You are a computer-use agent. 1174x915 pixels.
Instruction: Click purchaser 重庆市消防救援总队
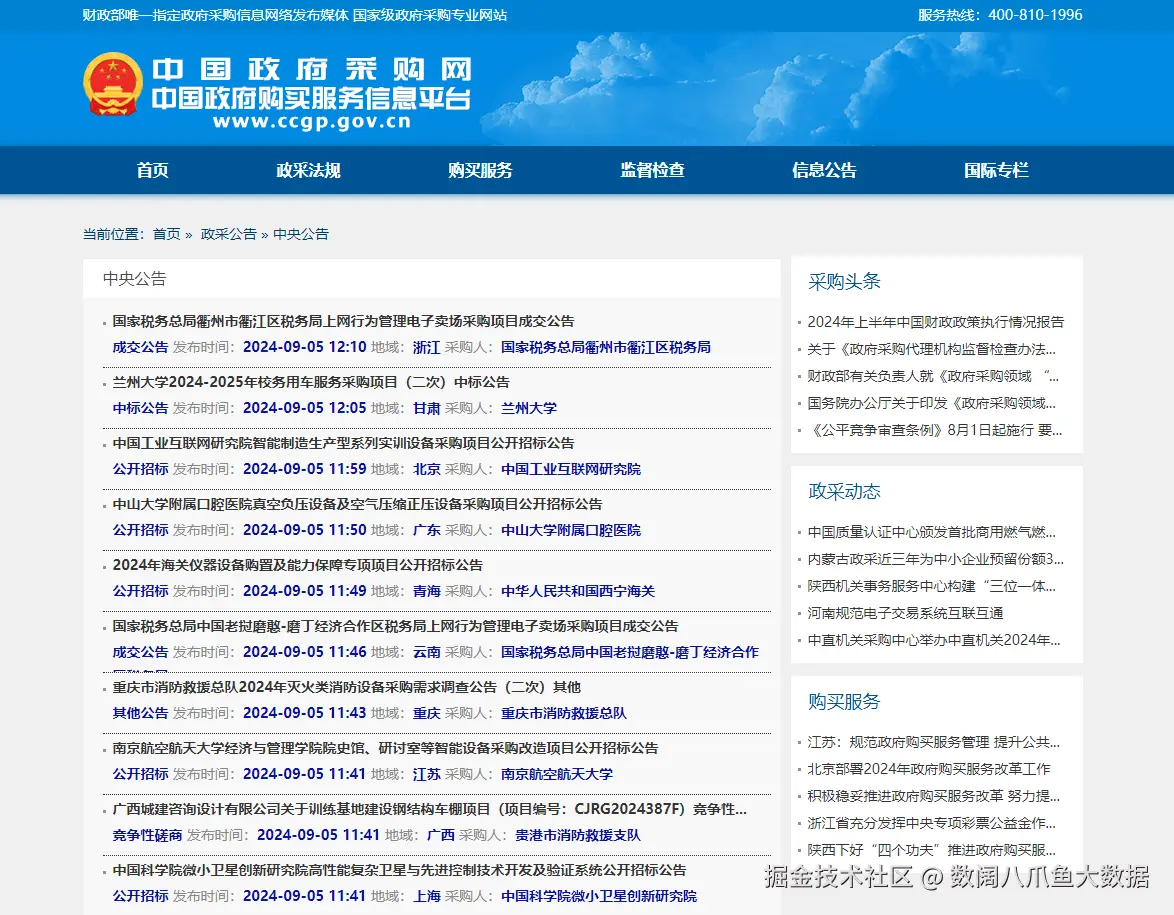coord(564,714)
